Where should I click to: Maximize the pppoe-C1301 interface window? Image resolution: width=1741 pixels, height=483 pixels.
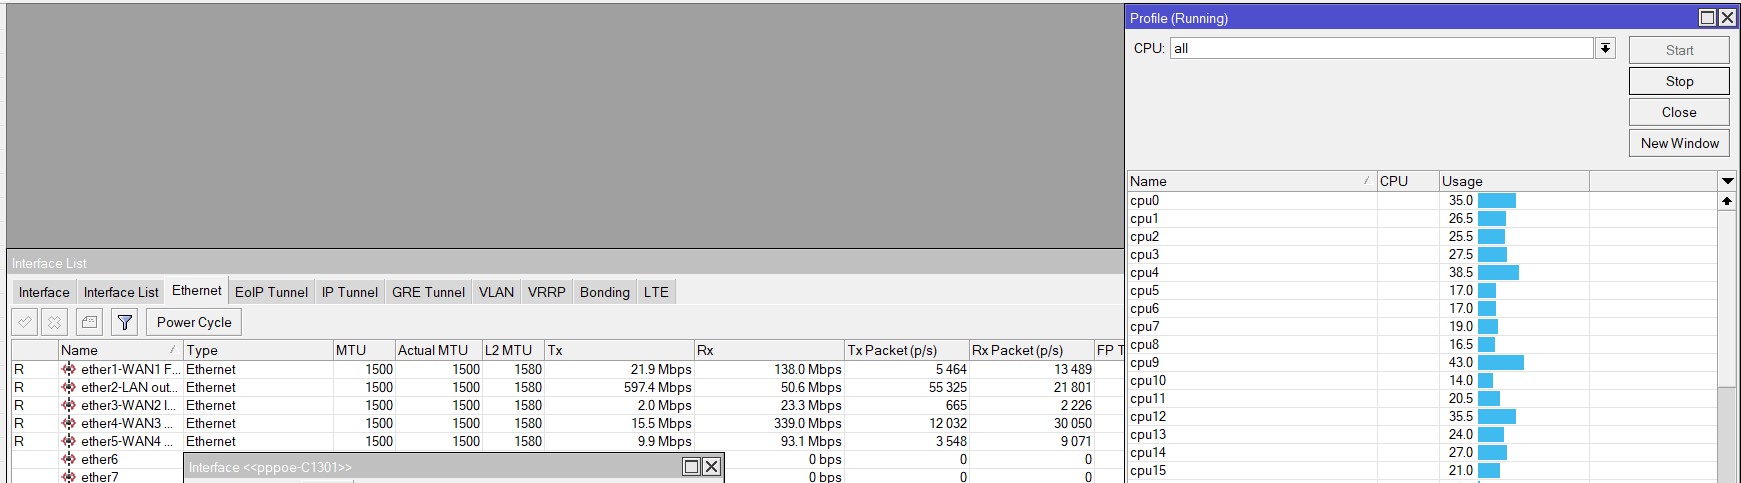tap(691, 466)
